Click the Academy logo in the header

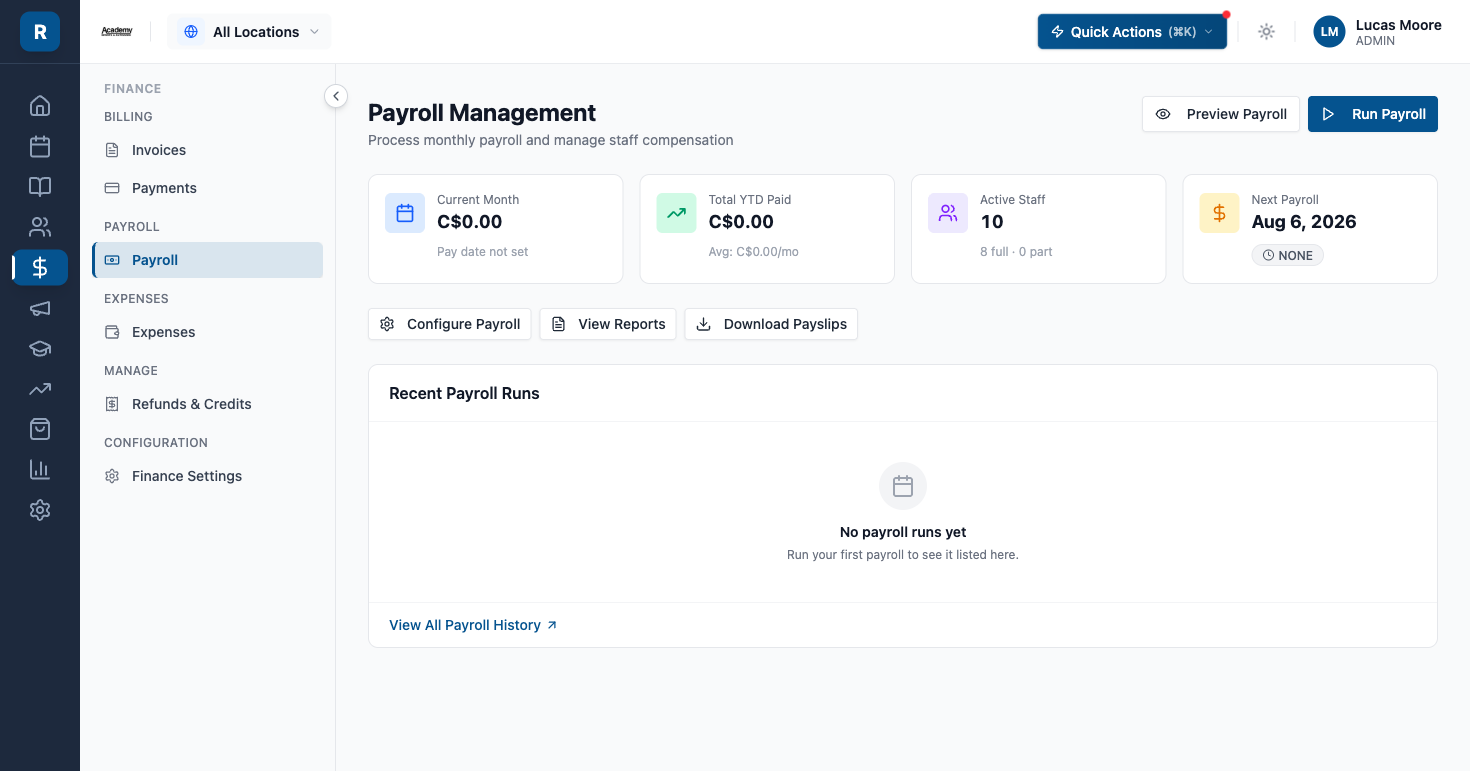tap(117, 32)
